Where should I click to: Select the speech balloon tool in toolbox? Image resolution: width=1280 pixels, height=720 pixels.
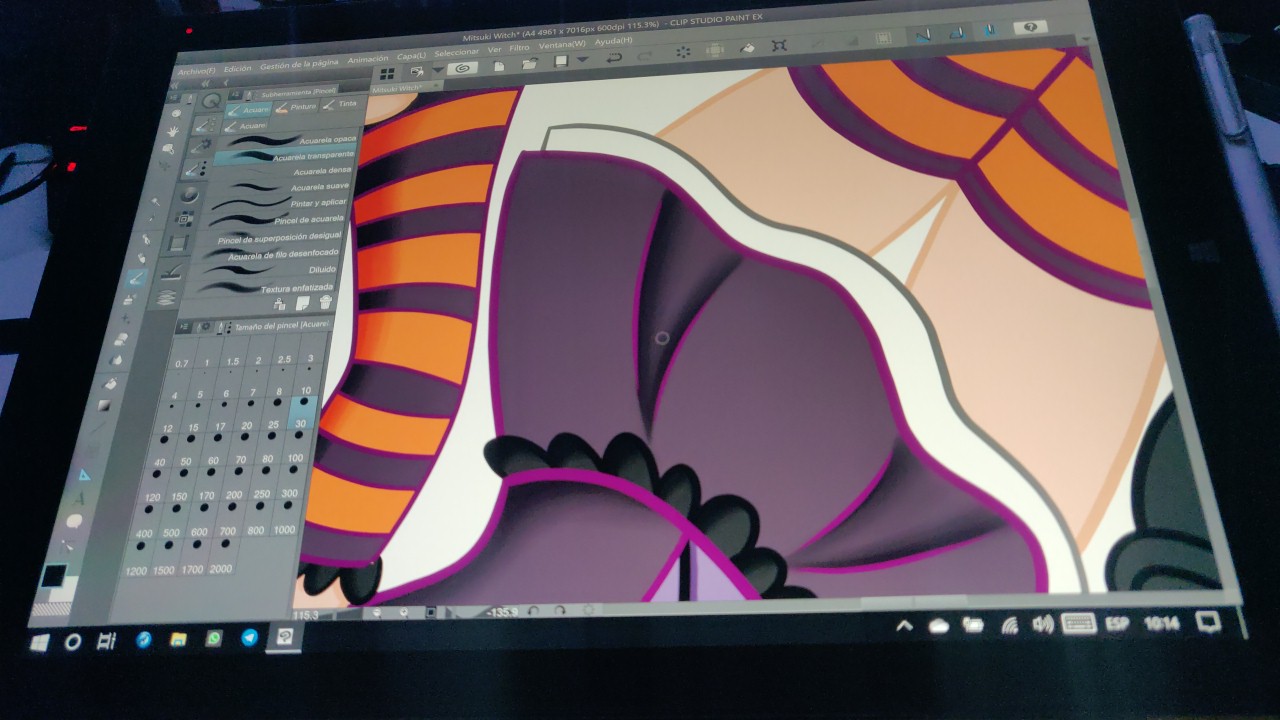[x=74, y=520]
